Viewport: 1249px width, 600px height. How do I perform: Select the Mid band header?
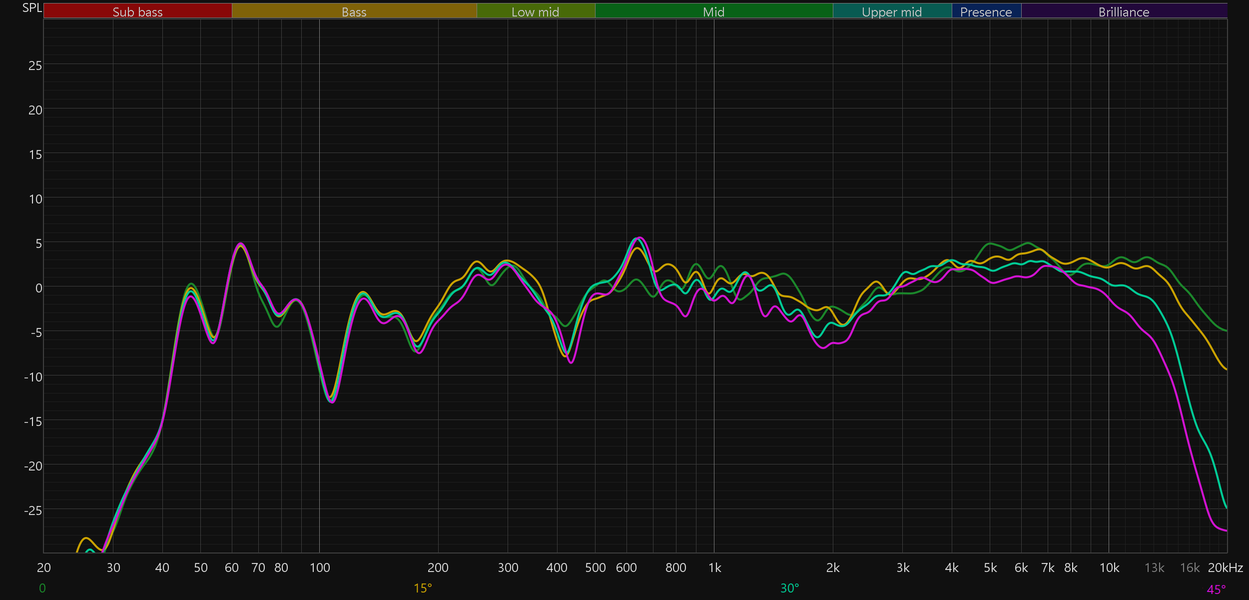click(714, 11)
